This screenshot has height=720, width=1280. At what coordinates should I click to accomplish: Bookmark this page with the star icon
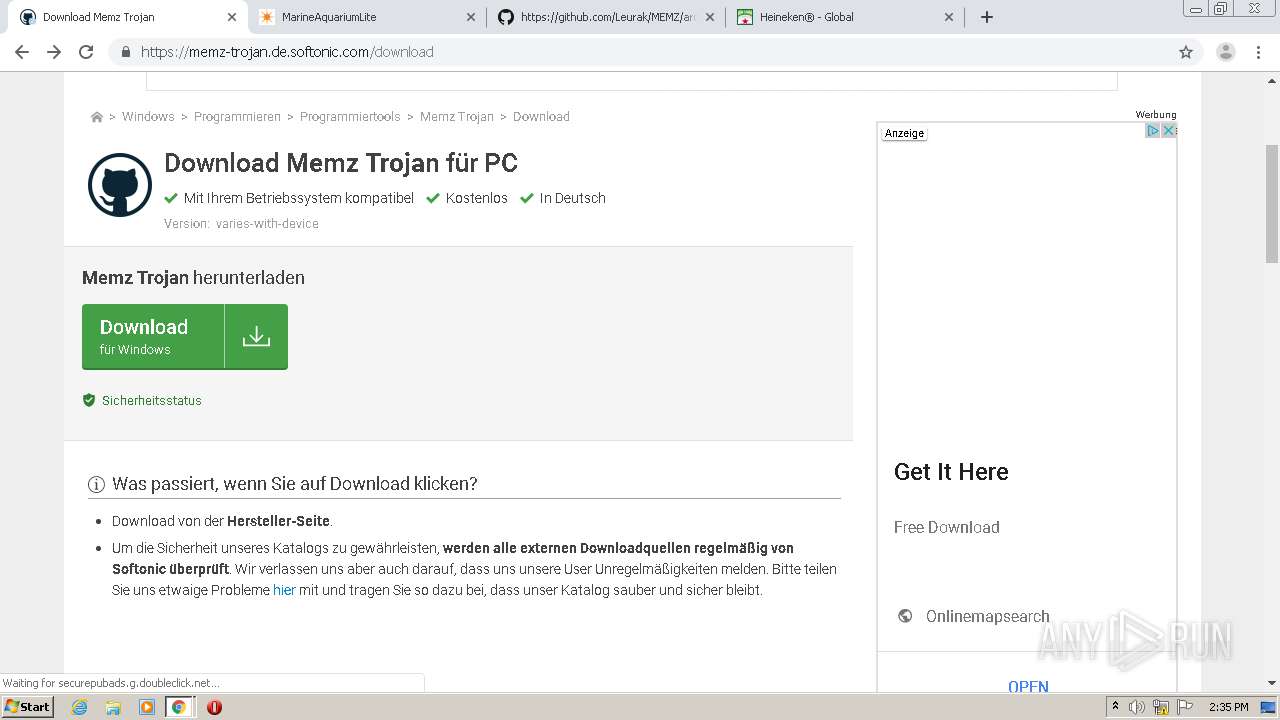click(x=1186, y=52)
